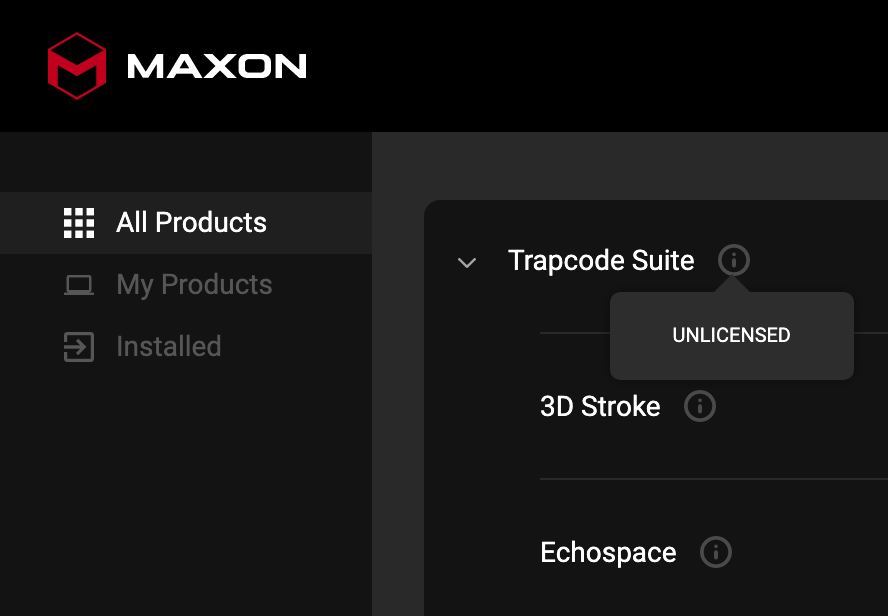
Task: Switch to the My Products view
Action: [186, 285]
